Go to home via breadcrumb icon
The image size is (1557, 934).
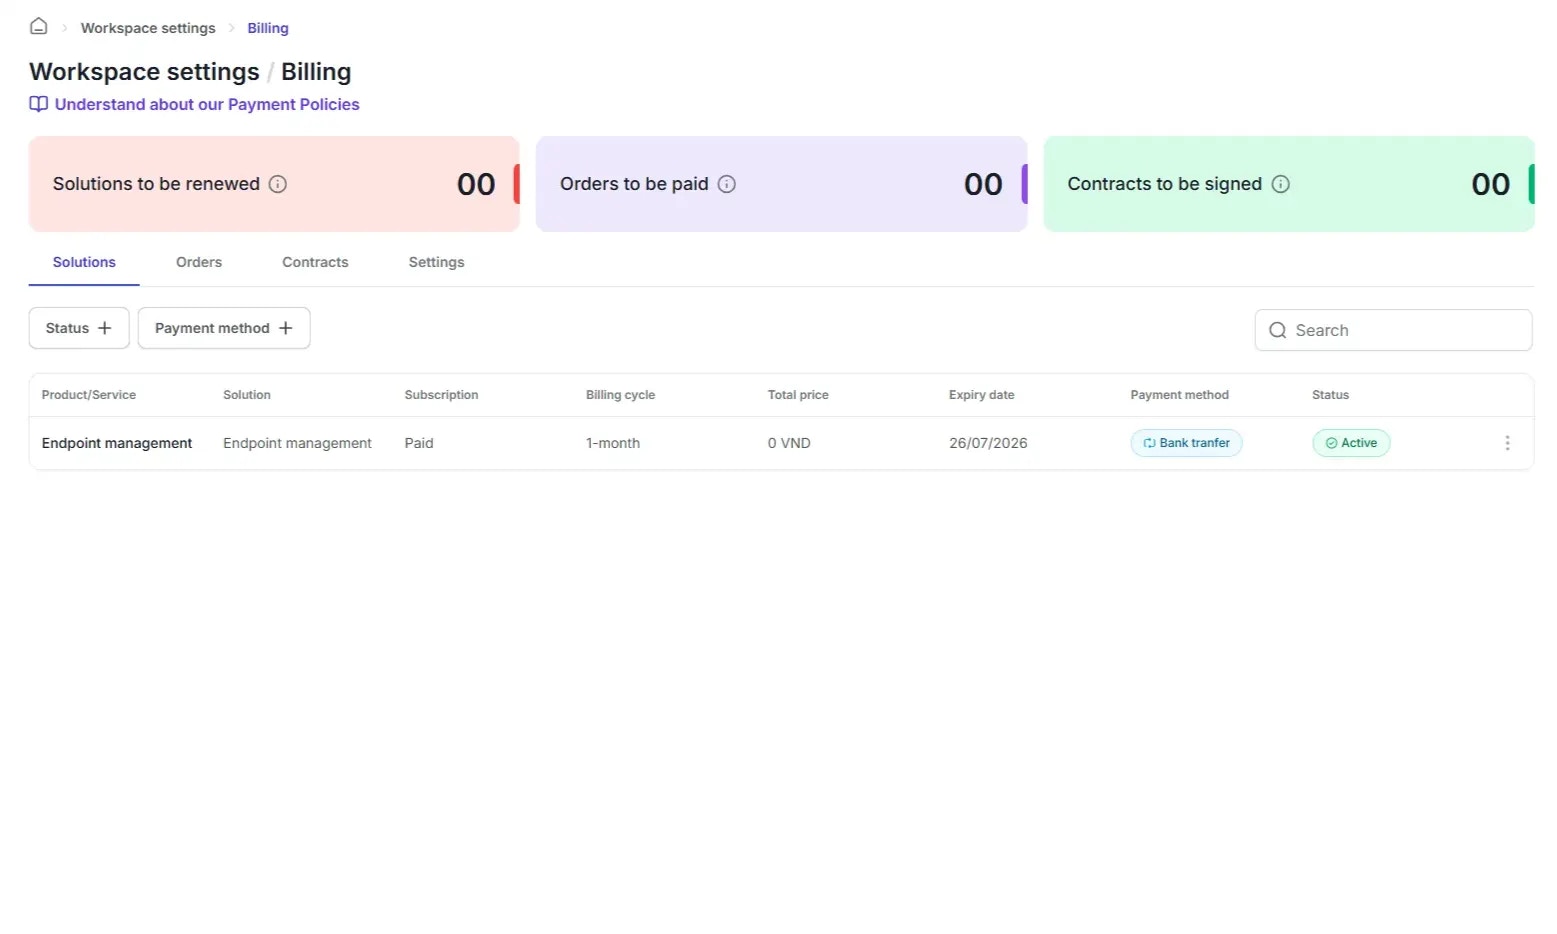(x=38, y=27)
